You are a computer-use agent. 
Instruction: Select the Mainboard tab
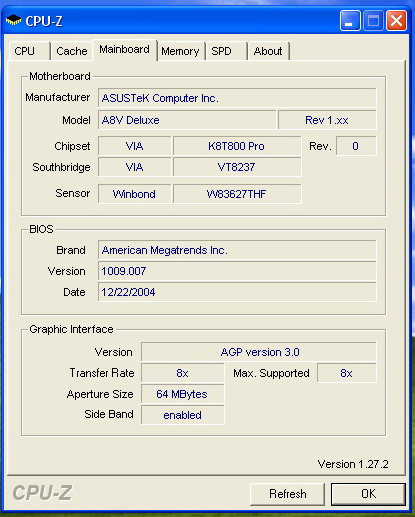tap(125, 50)
